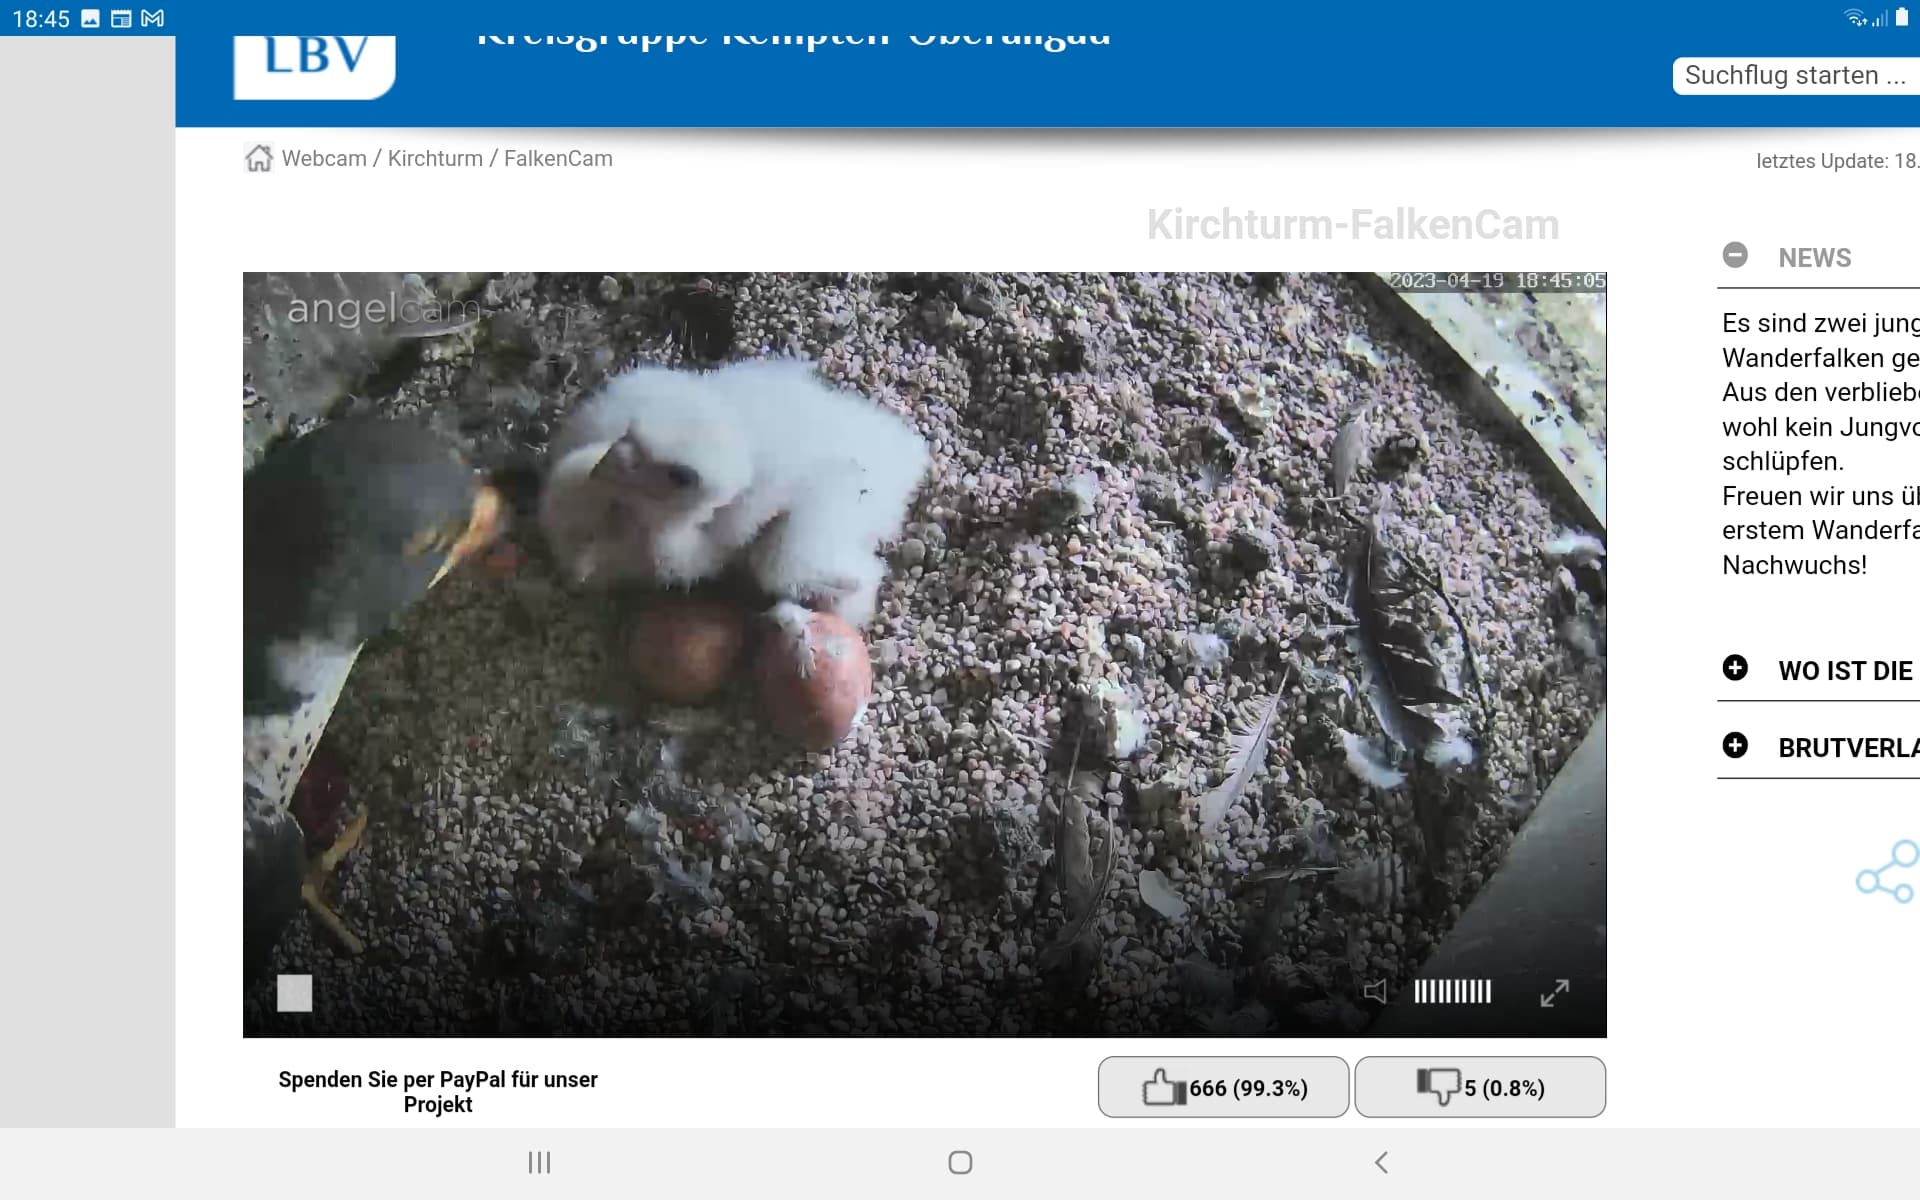Open Android recent apps button
The image size is (1920, 1200).
pyautogui.click(x=539, y=1162)
